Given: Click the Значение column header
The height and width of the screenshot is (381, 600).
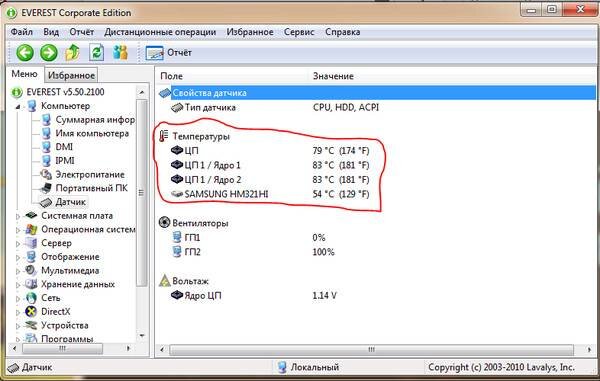Looking at the screenshot, I should coord(333,76).
